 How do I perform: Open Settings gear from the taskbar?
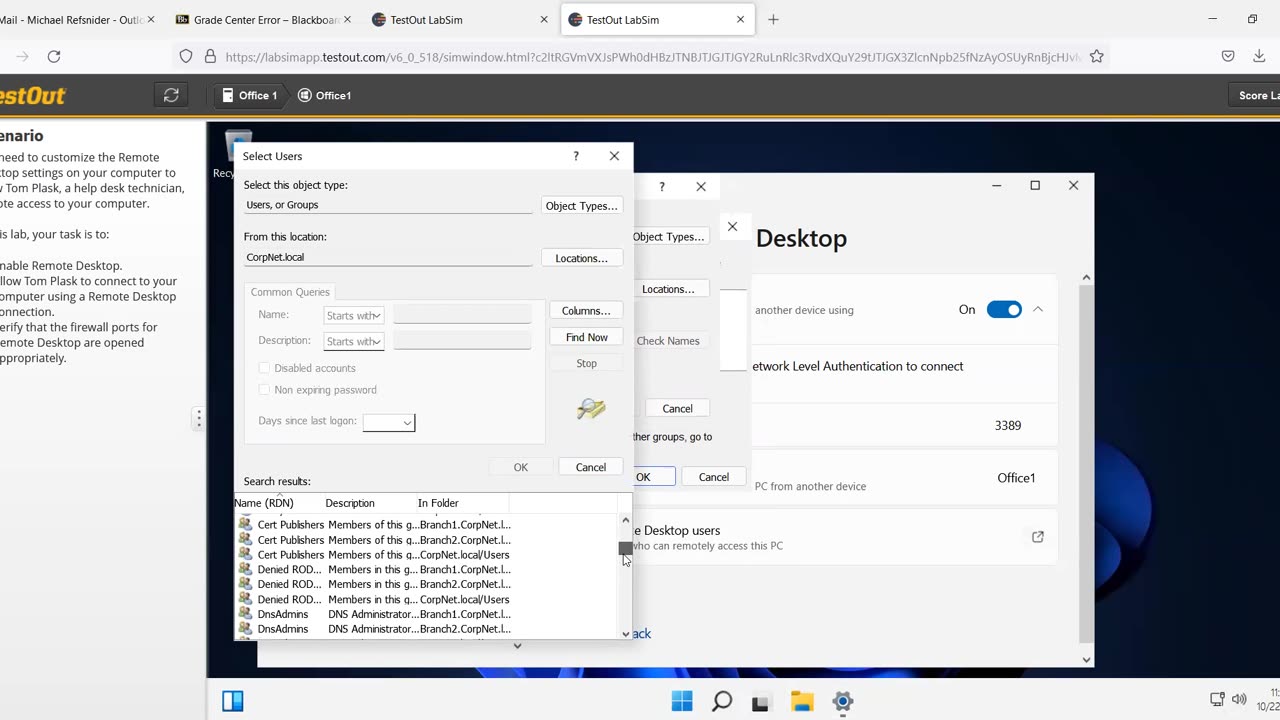[x=842, y=701]
